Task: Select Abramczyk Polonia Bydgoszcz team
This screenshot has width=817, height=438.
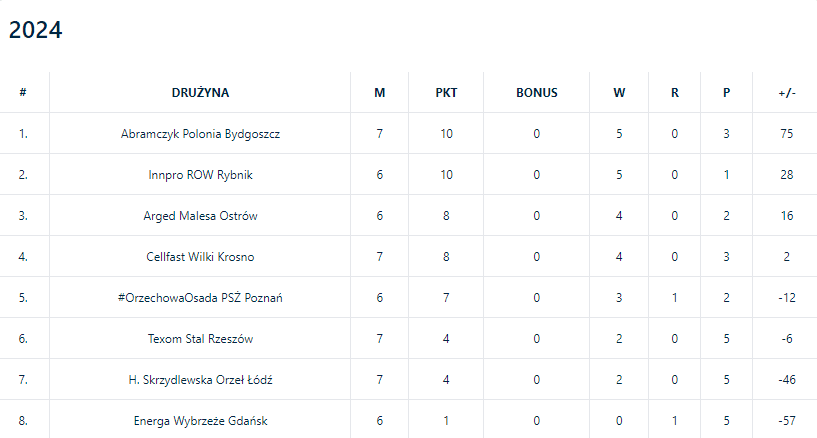Action: (x=200, y=134)
